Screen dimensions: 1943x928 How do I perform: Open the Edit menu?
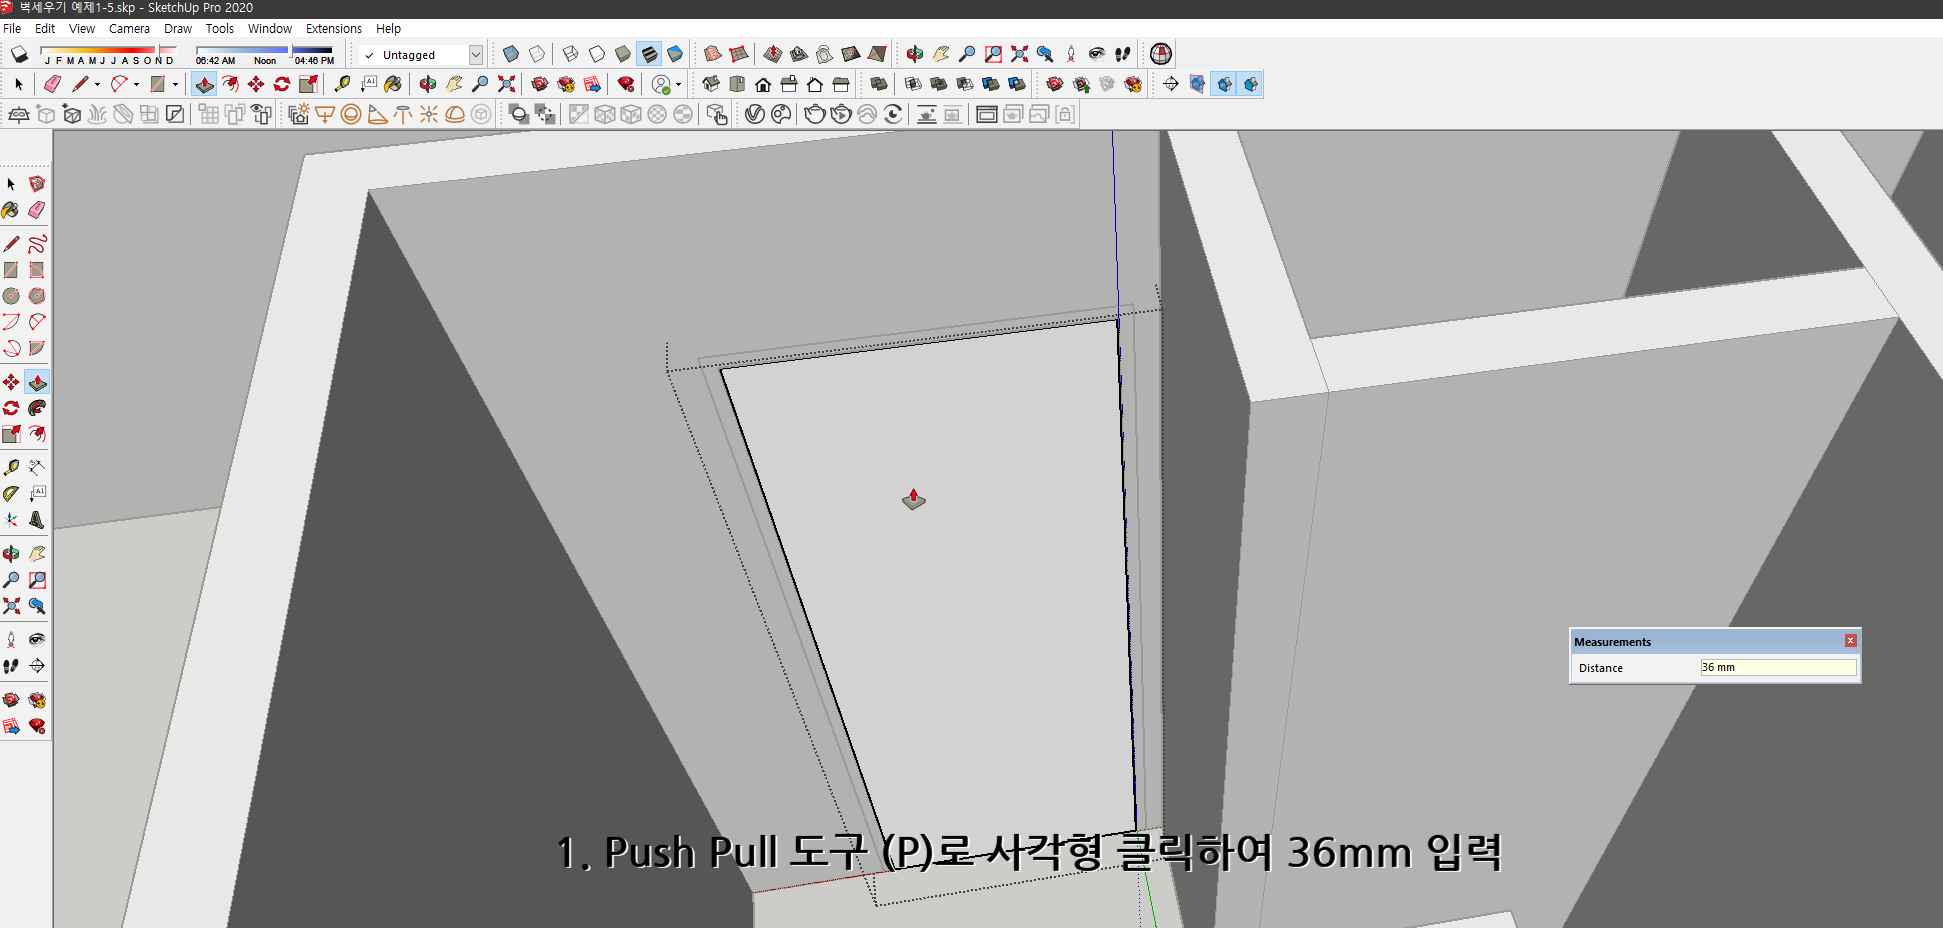click(x=45, y=28)
